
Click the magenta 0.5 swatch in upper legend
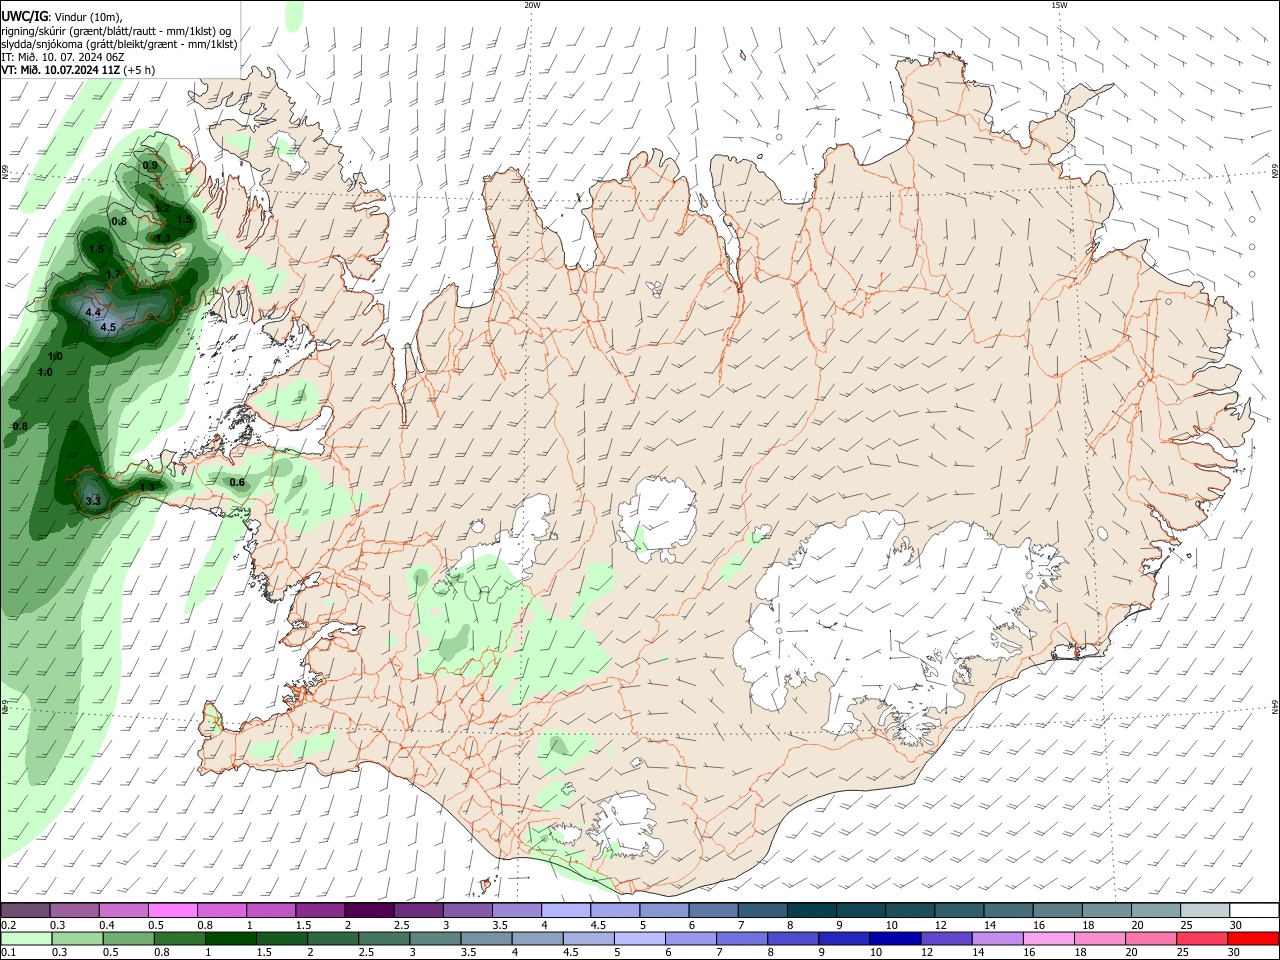173,910
